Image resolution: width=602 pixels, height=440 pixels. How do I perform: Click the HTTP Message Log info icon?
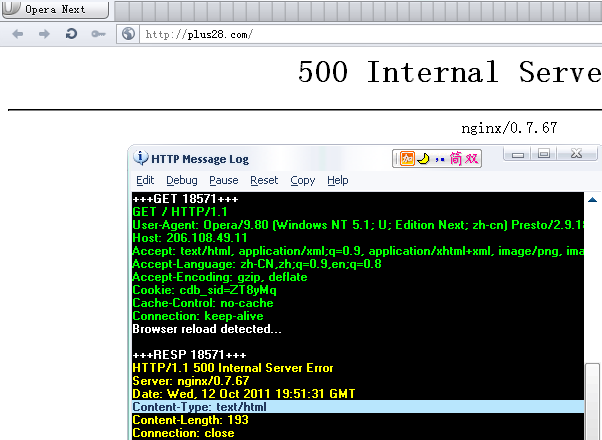(141, 158)
